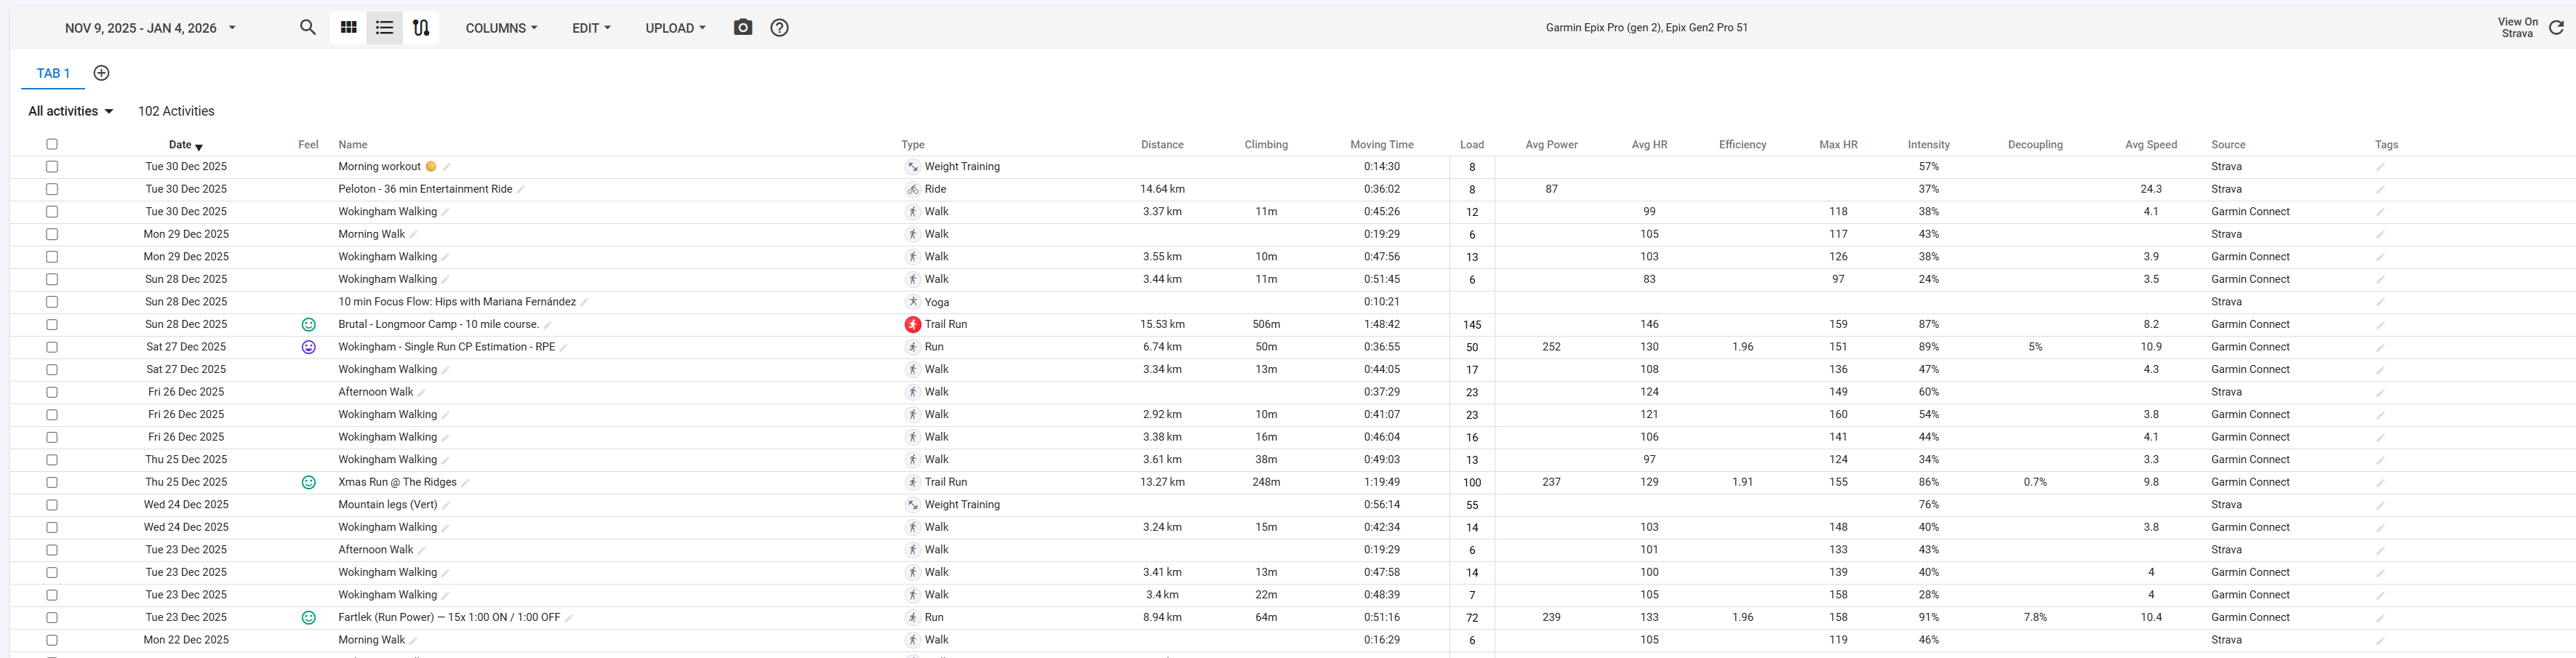Image resolution: width=2576 pixels, height=658 pixels.
Task: Click the camera screenshot icon
Action: pos(742,28)
